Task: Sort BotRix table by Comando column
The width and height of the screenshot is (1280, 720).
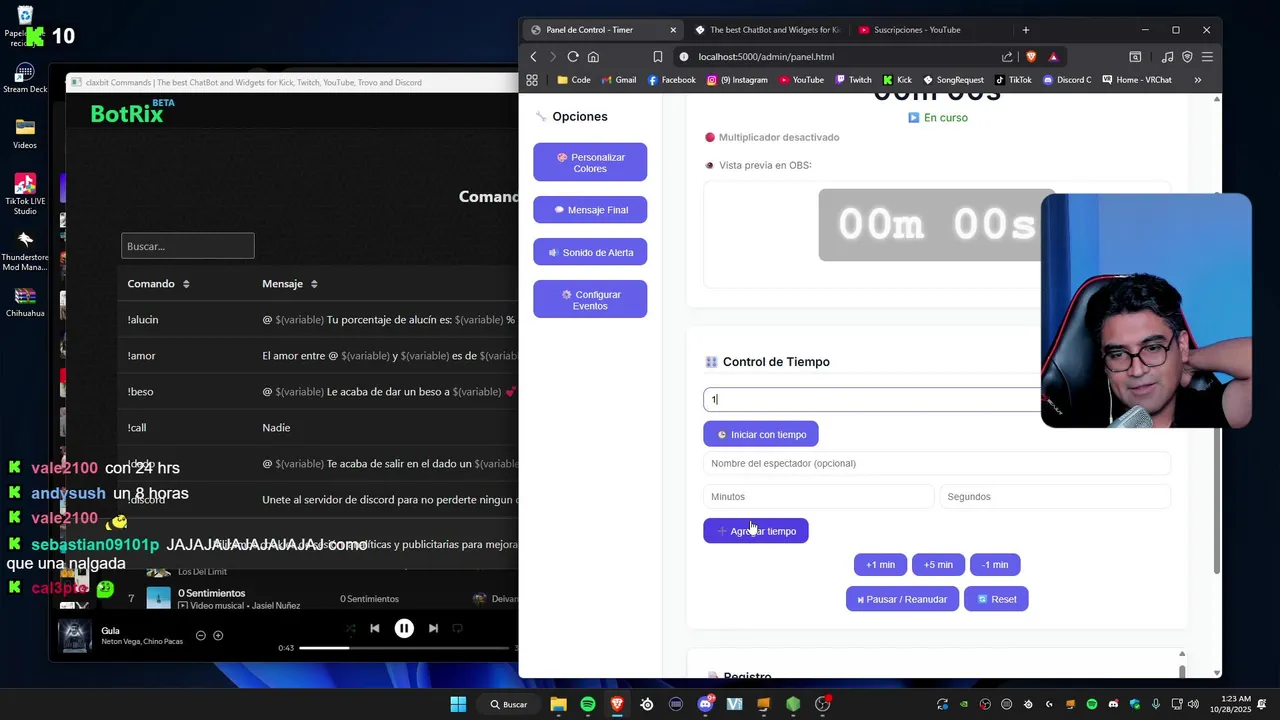Action: [158, 284]
